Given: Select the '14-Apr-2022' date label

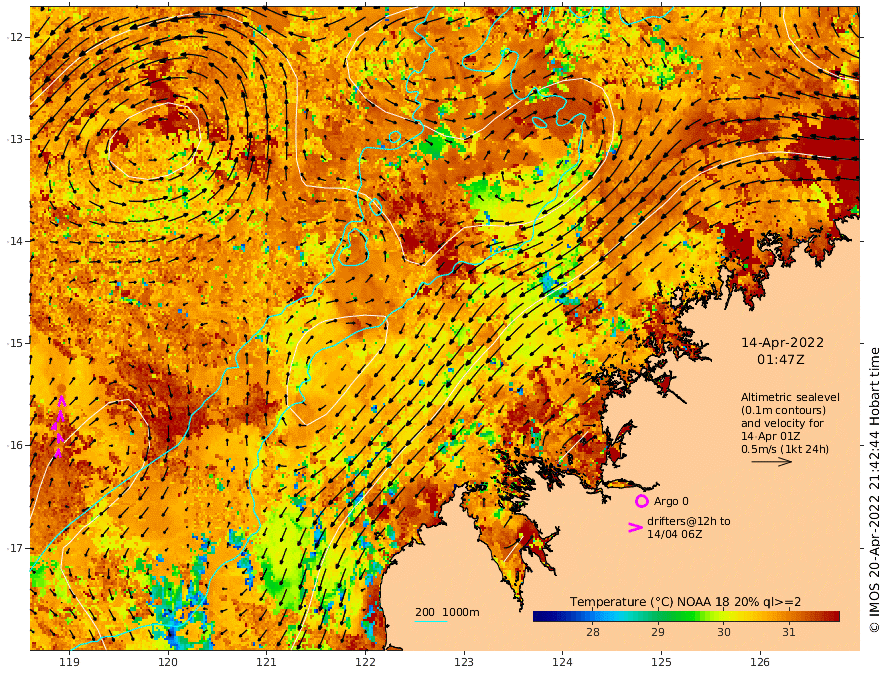Looking at the screenshot, I should tap(782, 342).
